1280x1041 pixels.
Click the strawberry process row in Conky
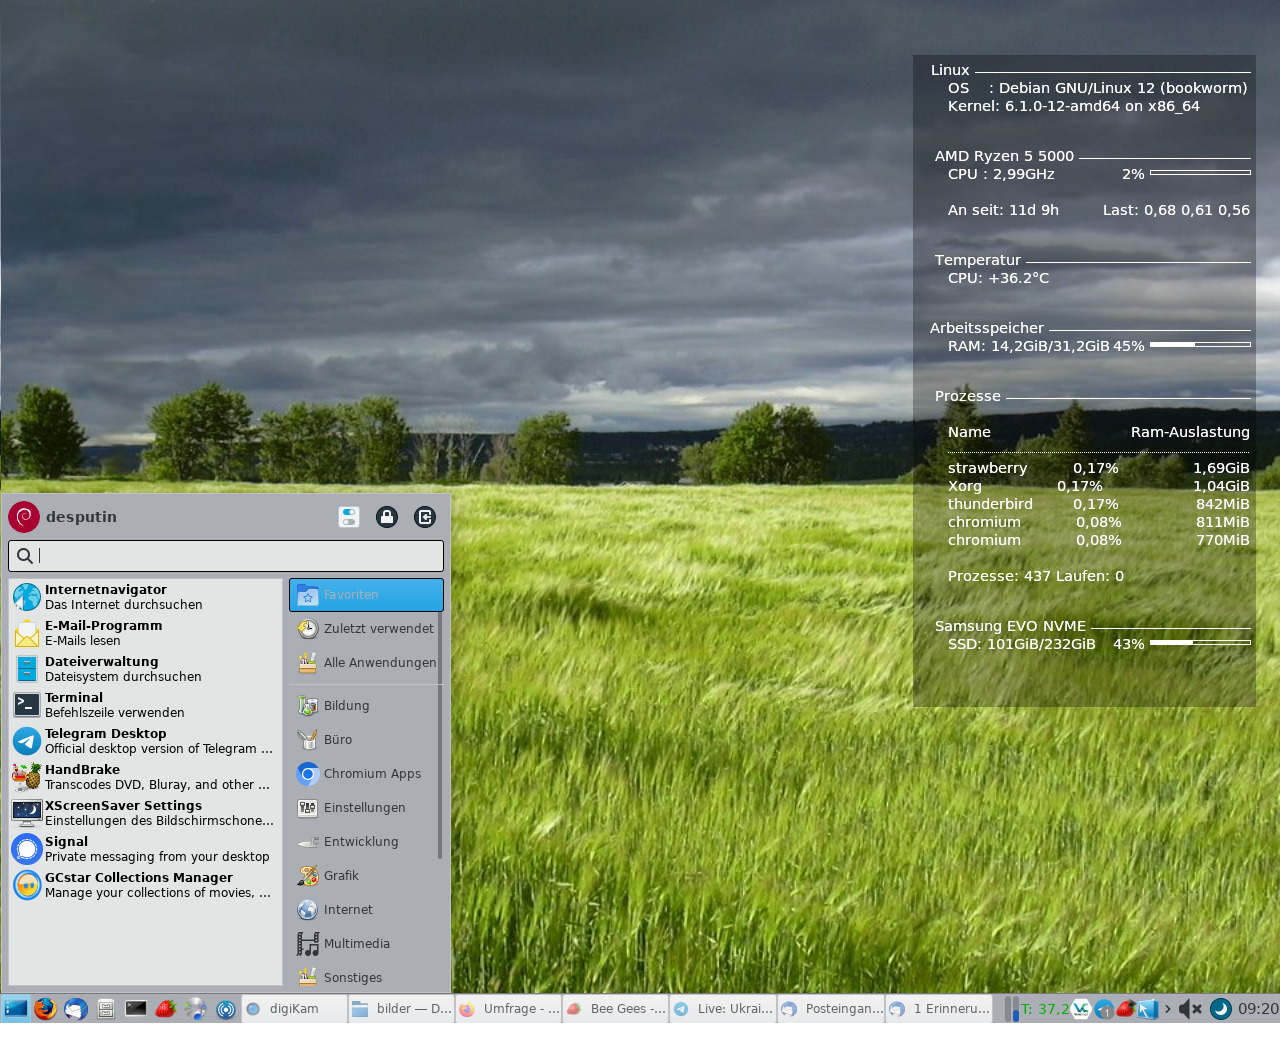(1098, 468)
